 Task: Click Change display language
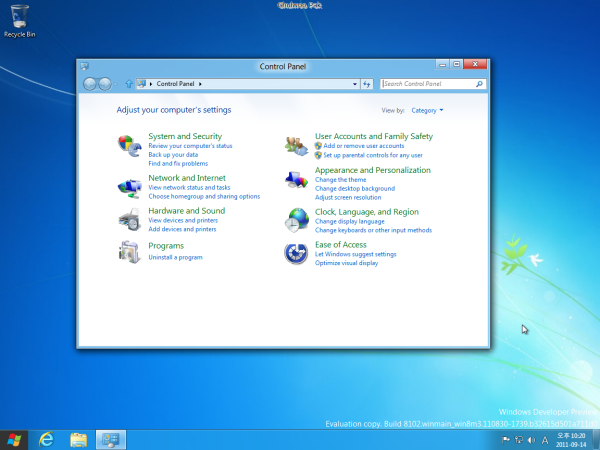click(x=349, y=222)
